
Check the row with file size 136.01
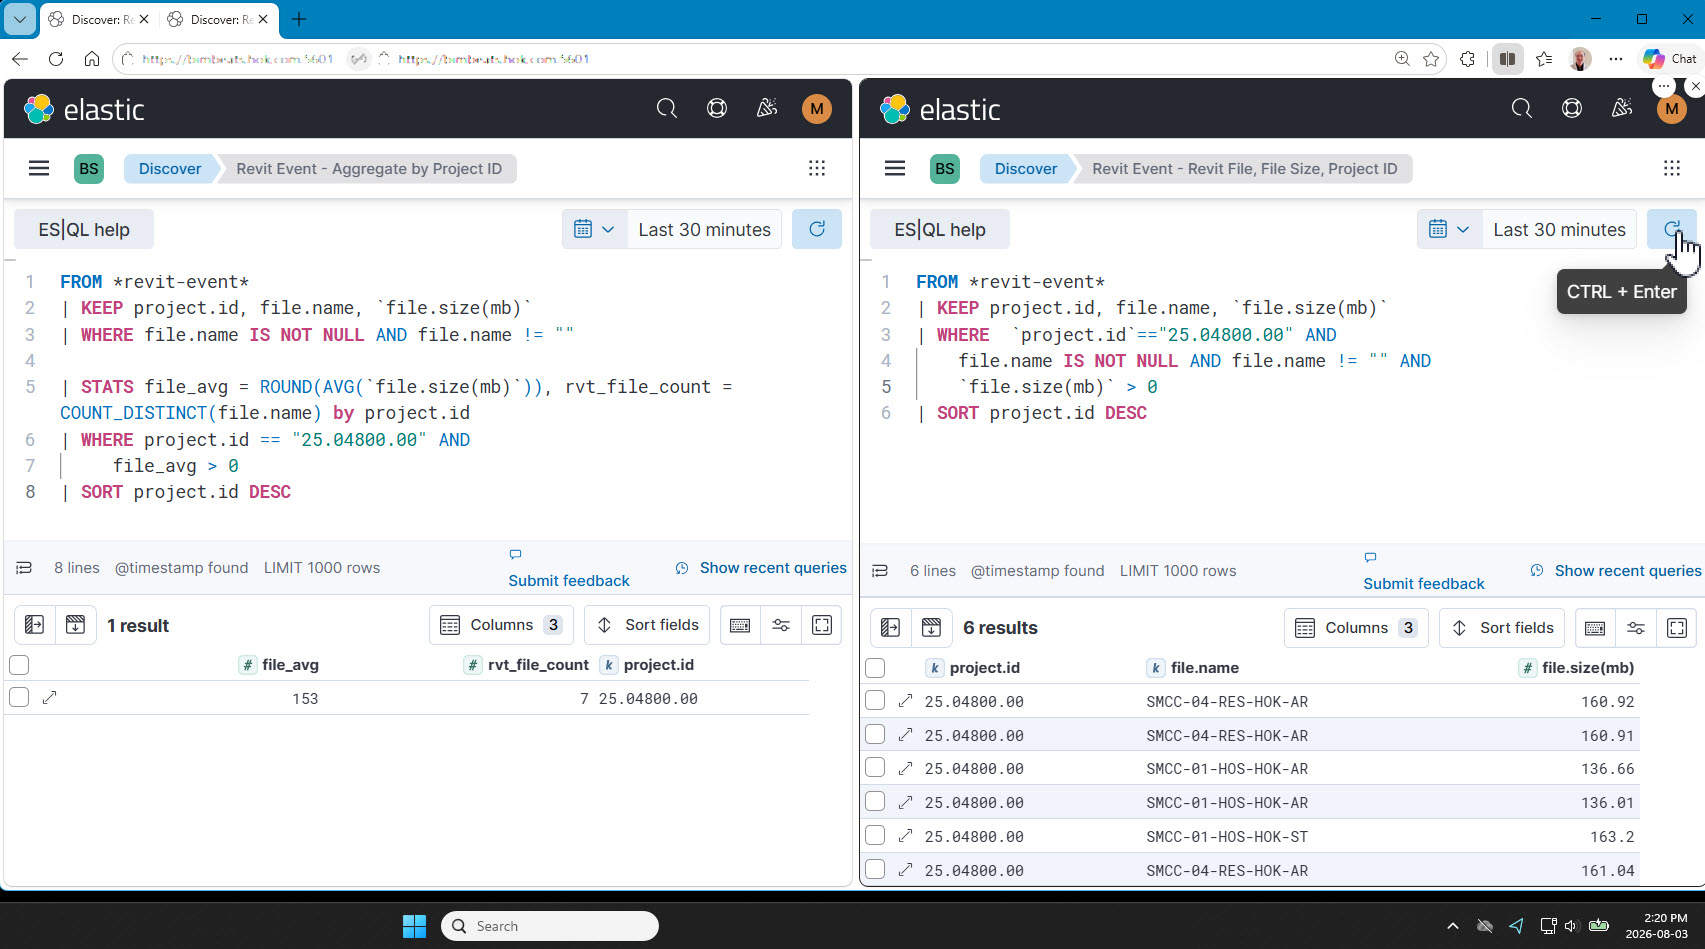coord(875,802)
